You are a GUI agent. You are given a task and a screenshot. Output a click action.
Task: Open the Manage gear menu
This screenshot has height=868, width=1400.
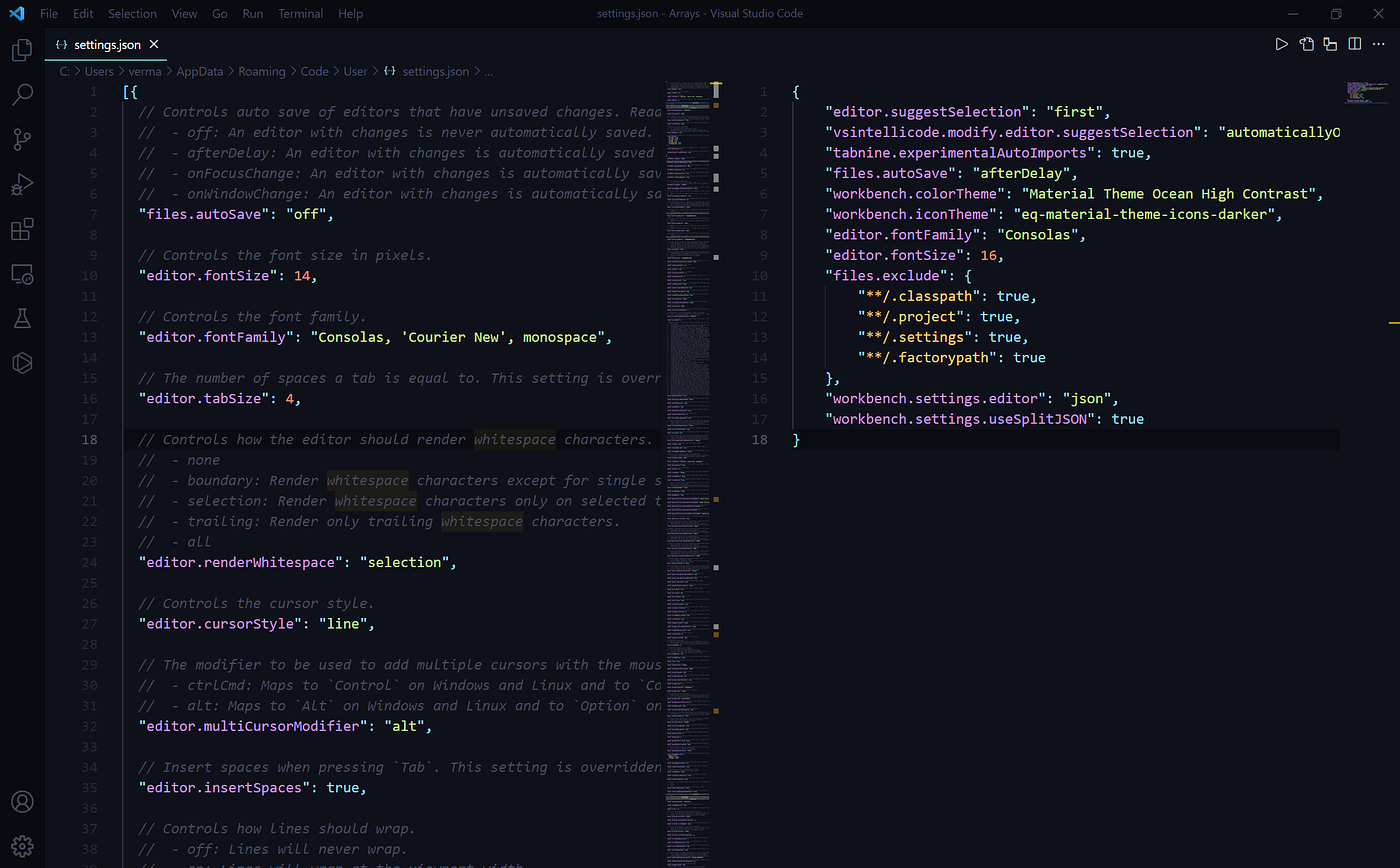22,846
